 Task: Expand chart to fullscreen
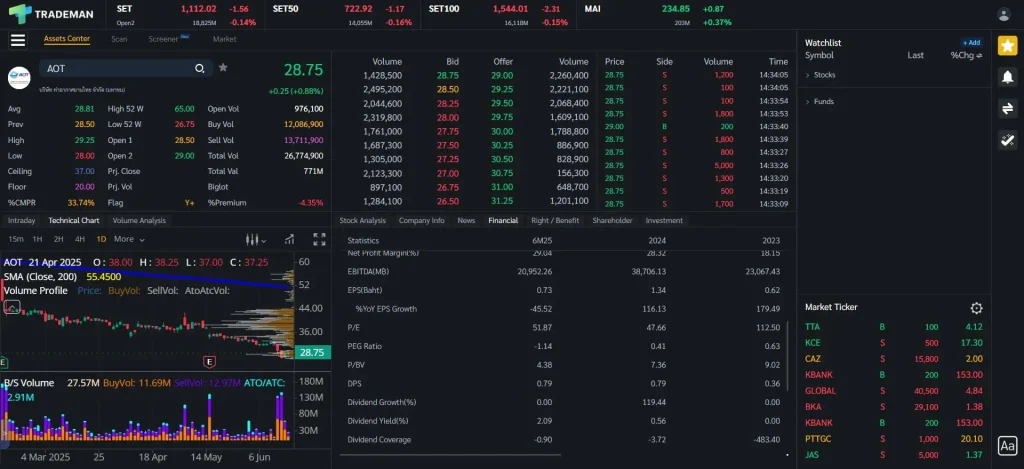[x=319, y=239]
